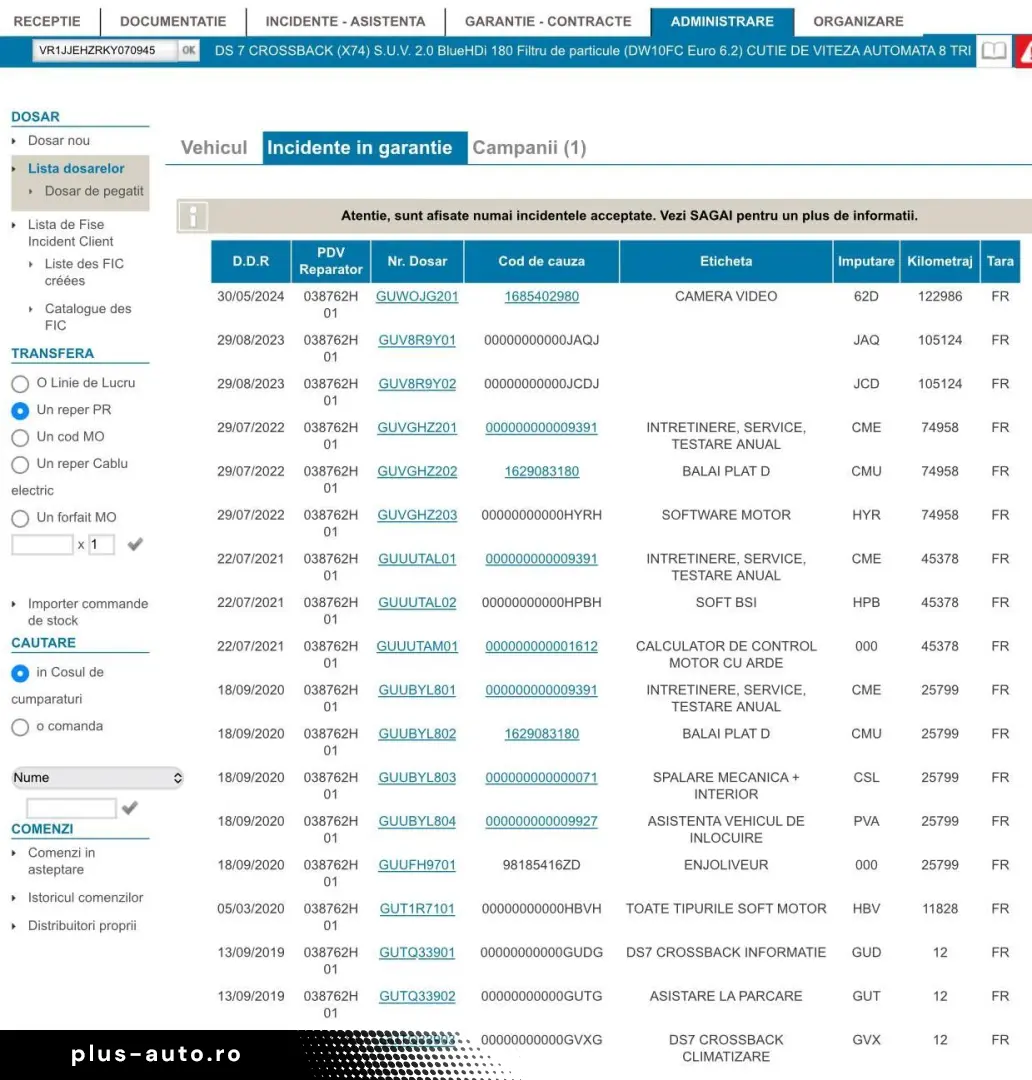Go to the Vehicul tab
The image size is (1032, 1080).
coord(213,148)
